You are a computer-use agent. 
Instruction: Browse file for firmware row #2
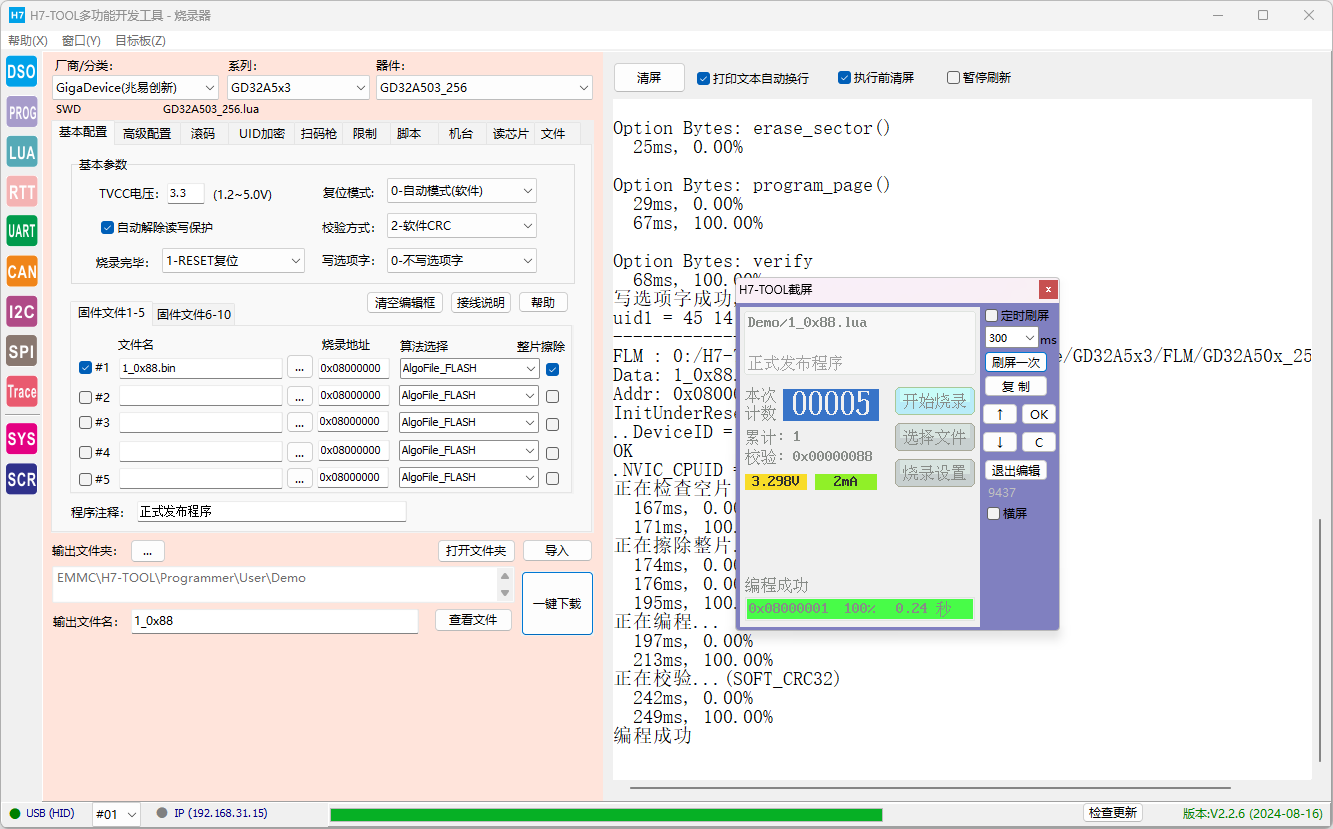(300, 396)
